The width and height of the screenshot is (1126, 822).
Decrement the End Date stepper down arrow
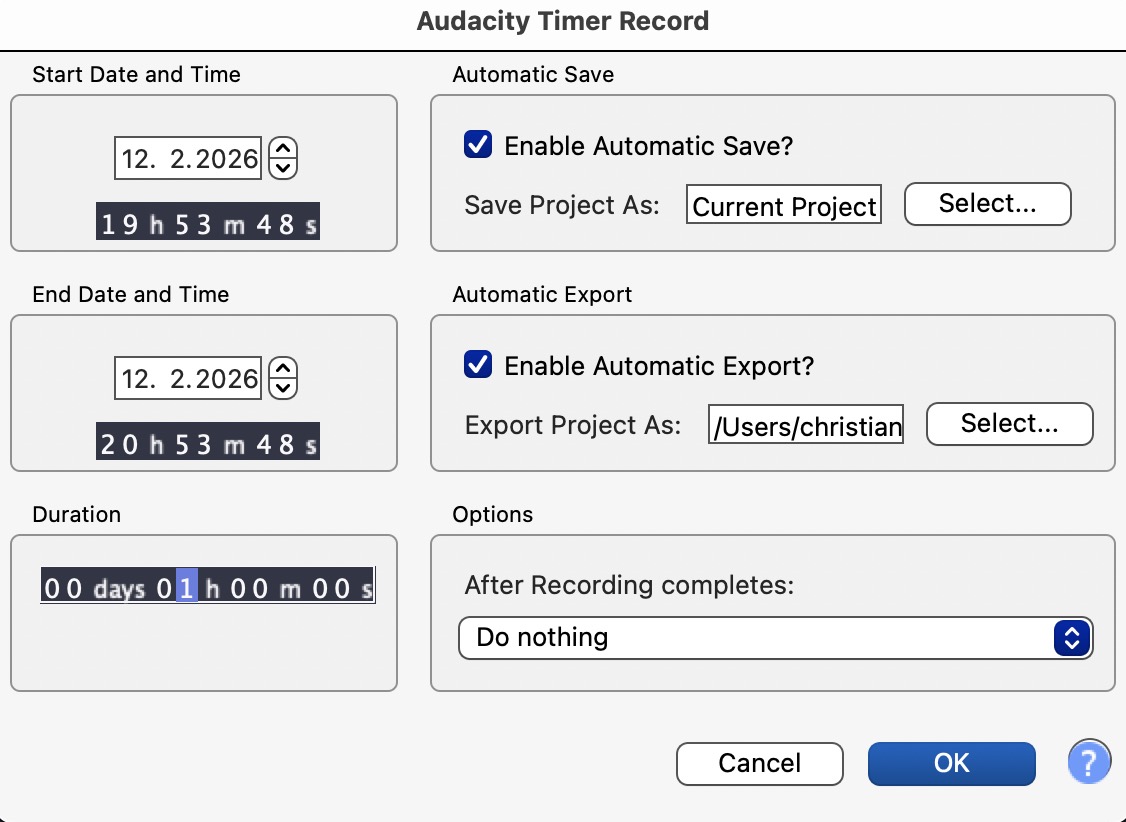tap(285, 387)
